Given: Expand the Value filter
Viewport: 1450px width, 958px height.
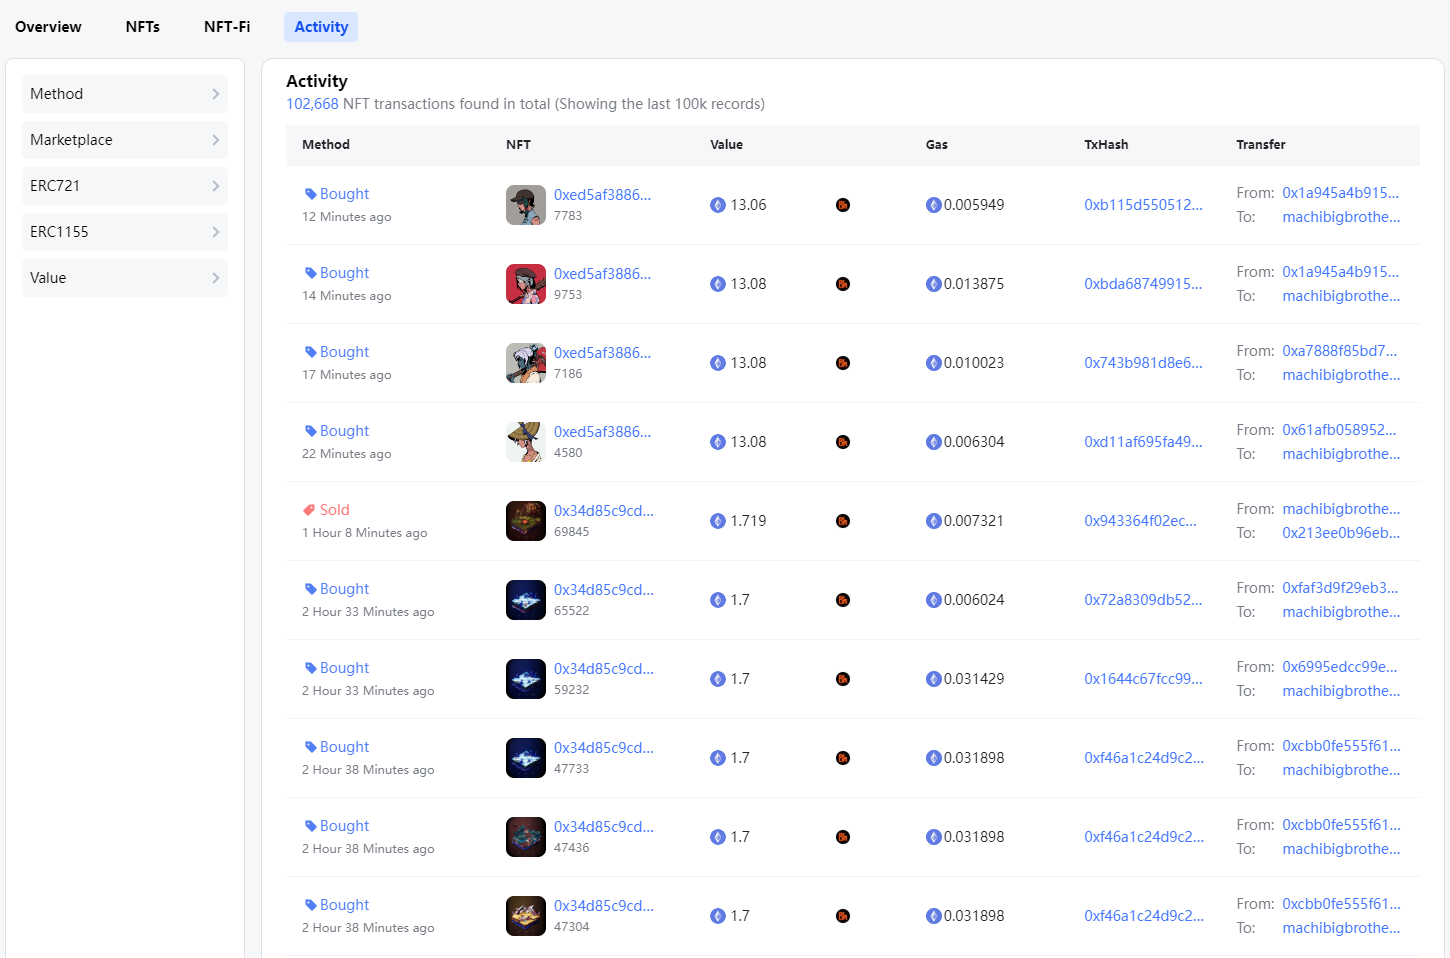Looking at the screenshot, I should point(125,278).
